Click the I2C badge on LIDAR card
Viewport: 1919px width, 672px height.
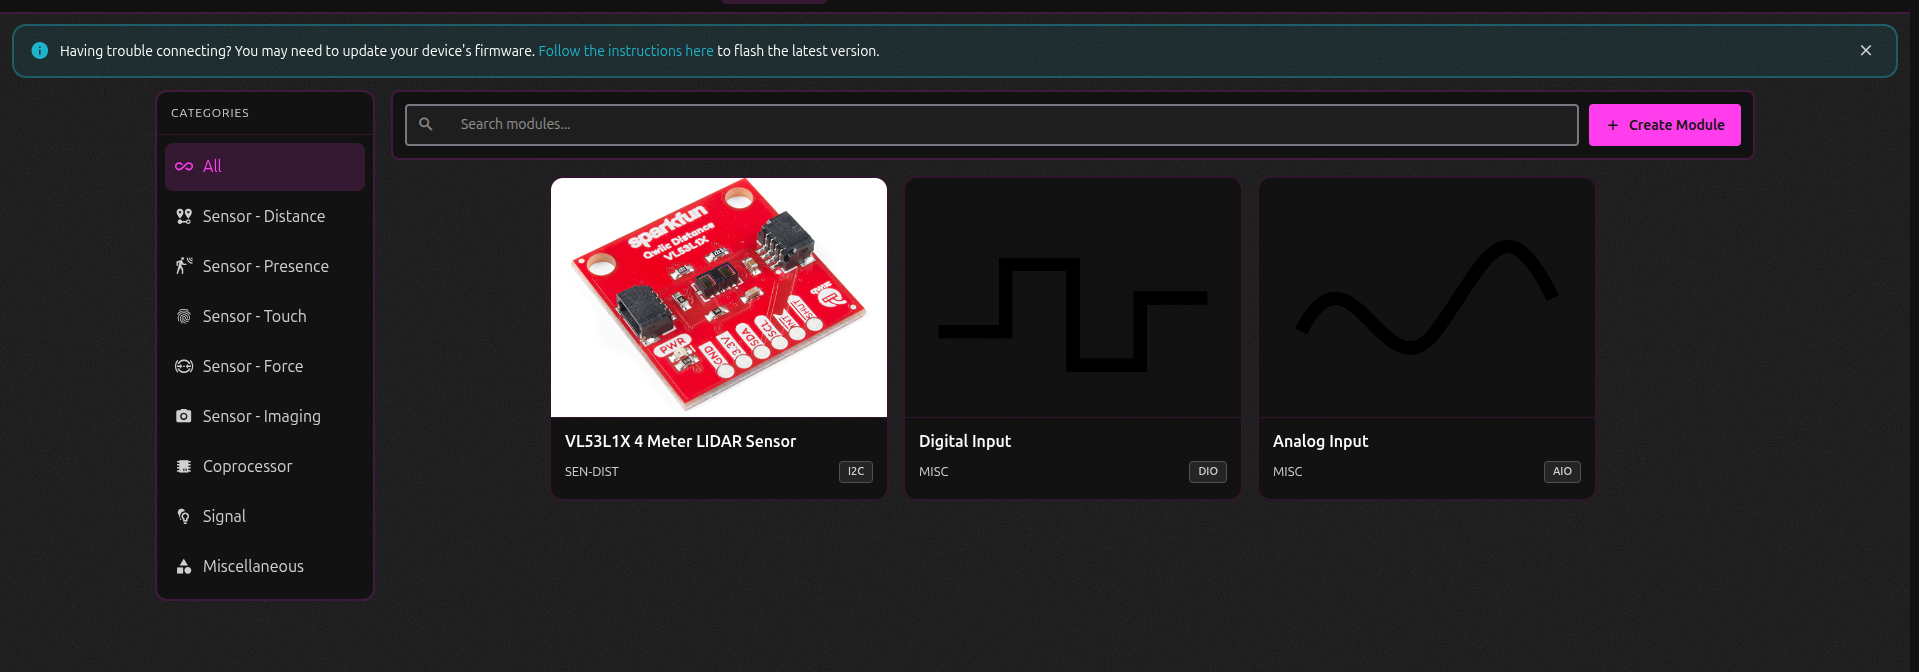[856, 472]
